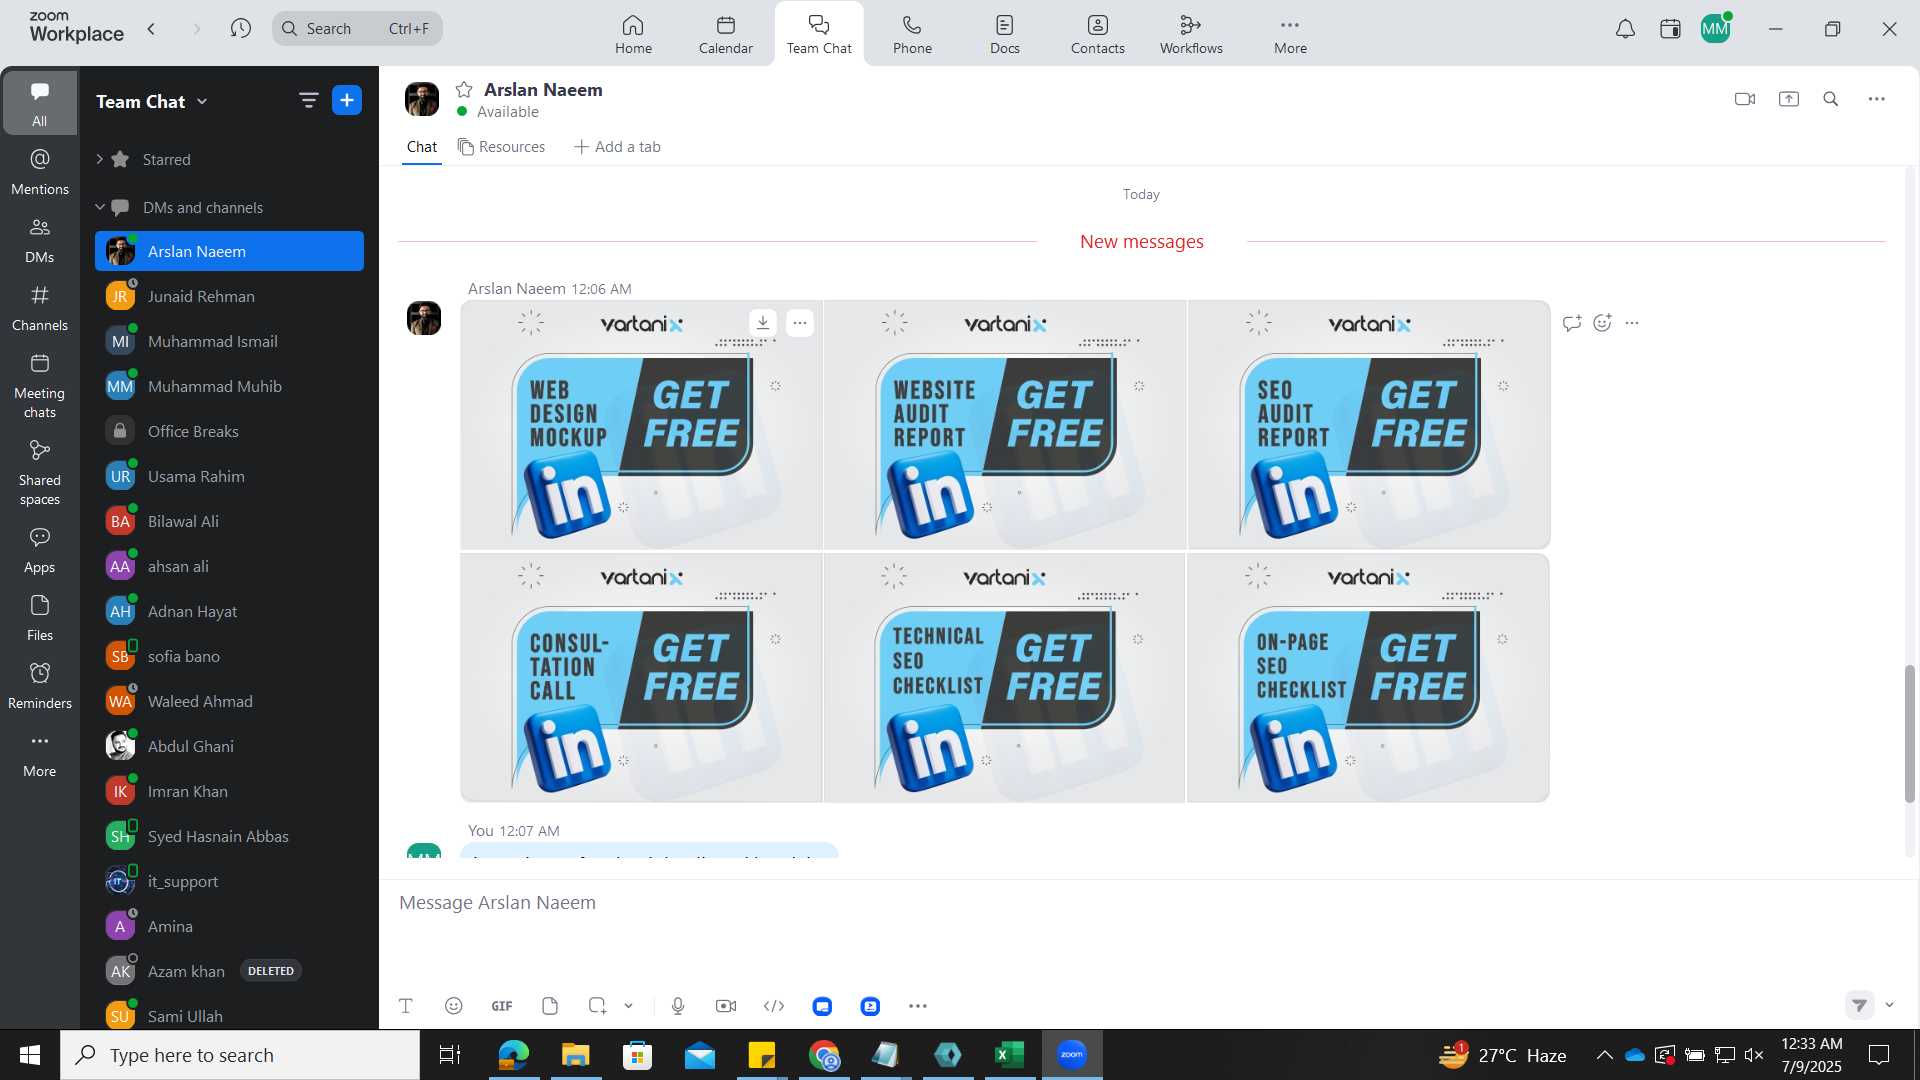Open more composer tools ellipsis
This screenshot has width=1920, height=1080.
point(918,1006)
